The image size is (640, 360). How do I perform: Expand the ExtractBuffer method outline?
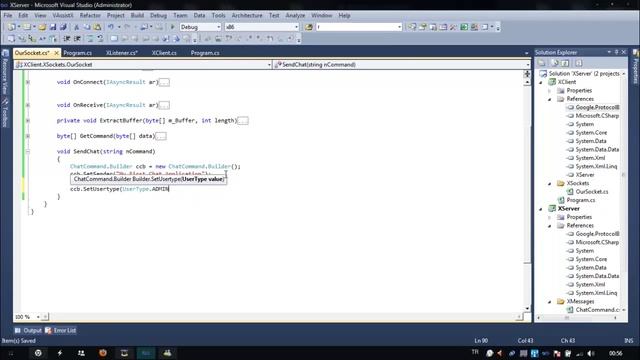pyautogui.click(x=28, y=120)
